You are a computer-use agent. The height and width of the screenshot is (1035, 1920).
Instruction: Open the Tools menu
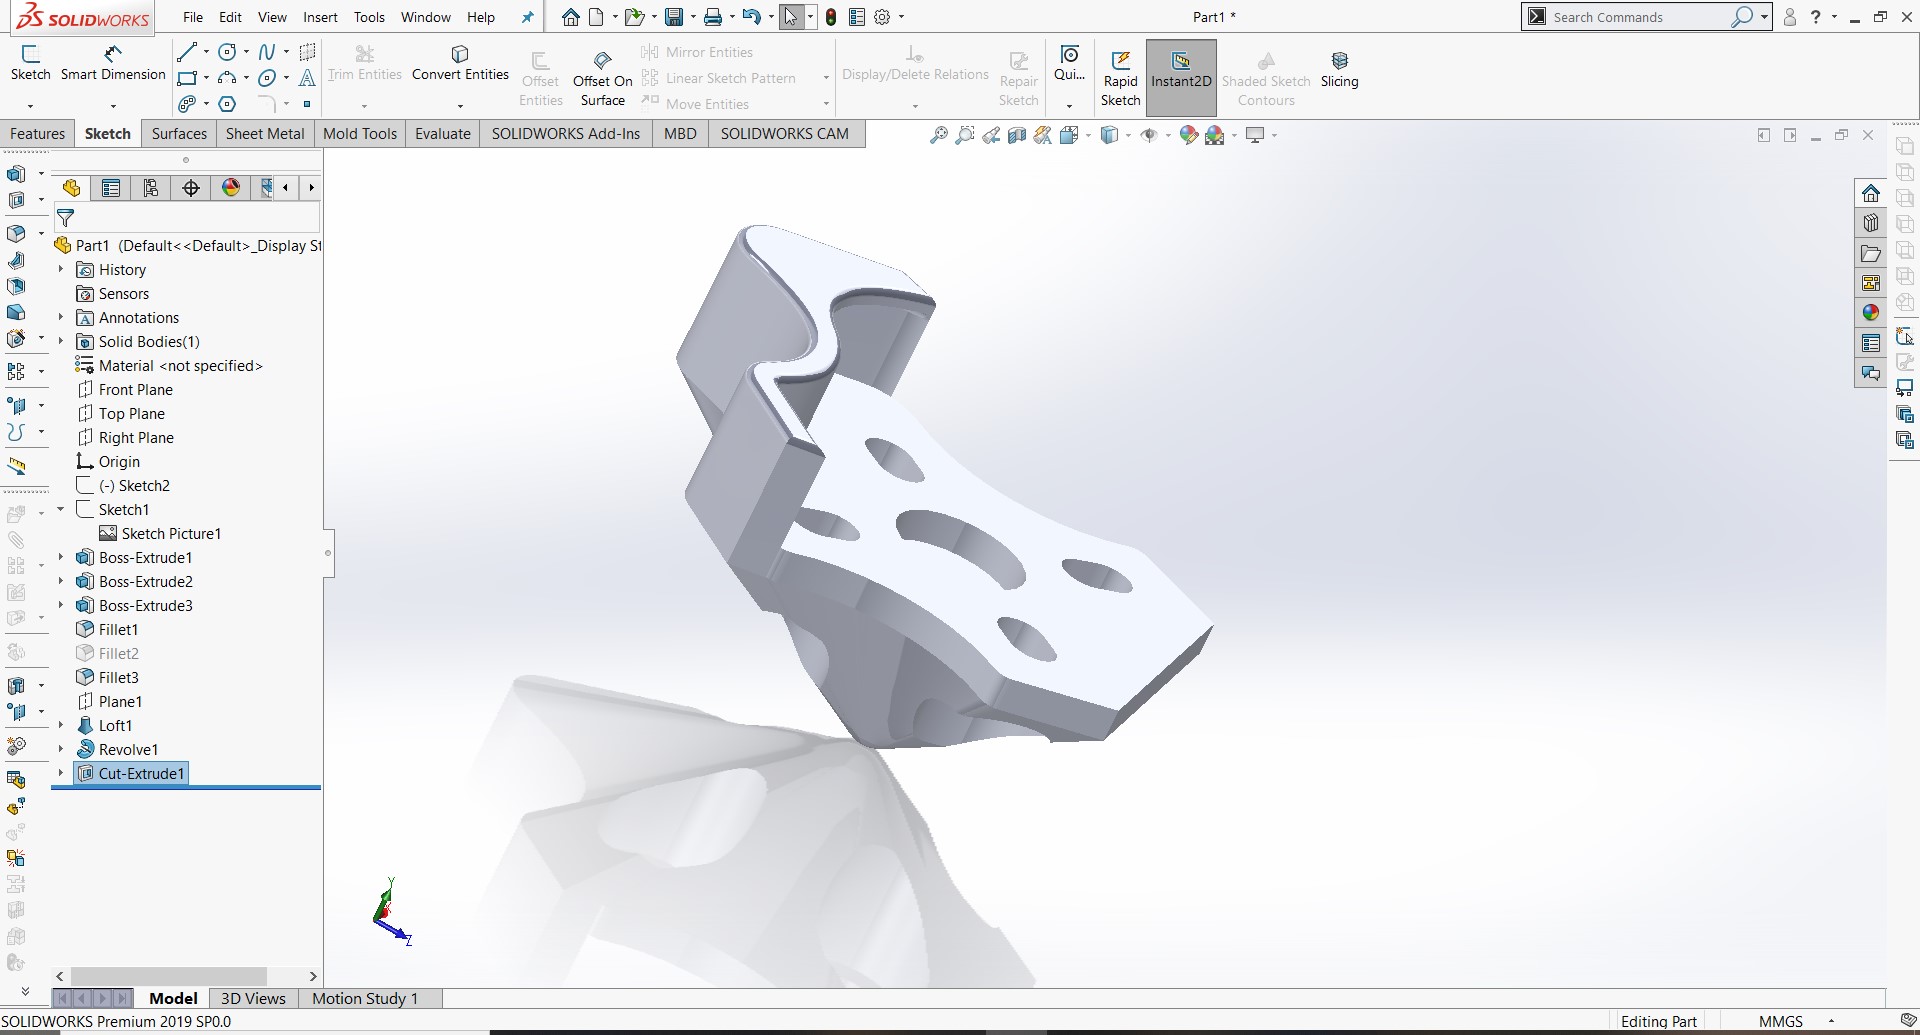click(x=369, y=17)
